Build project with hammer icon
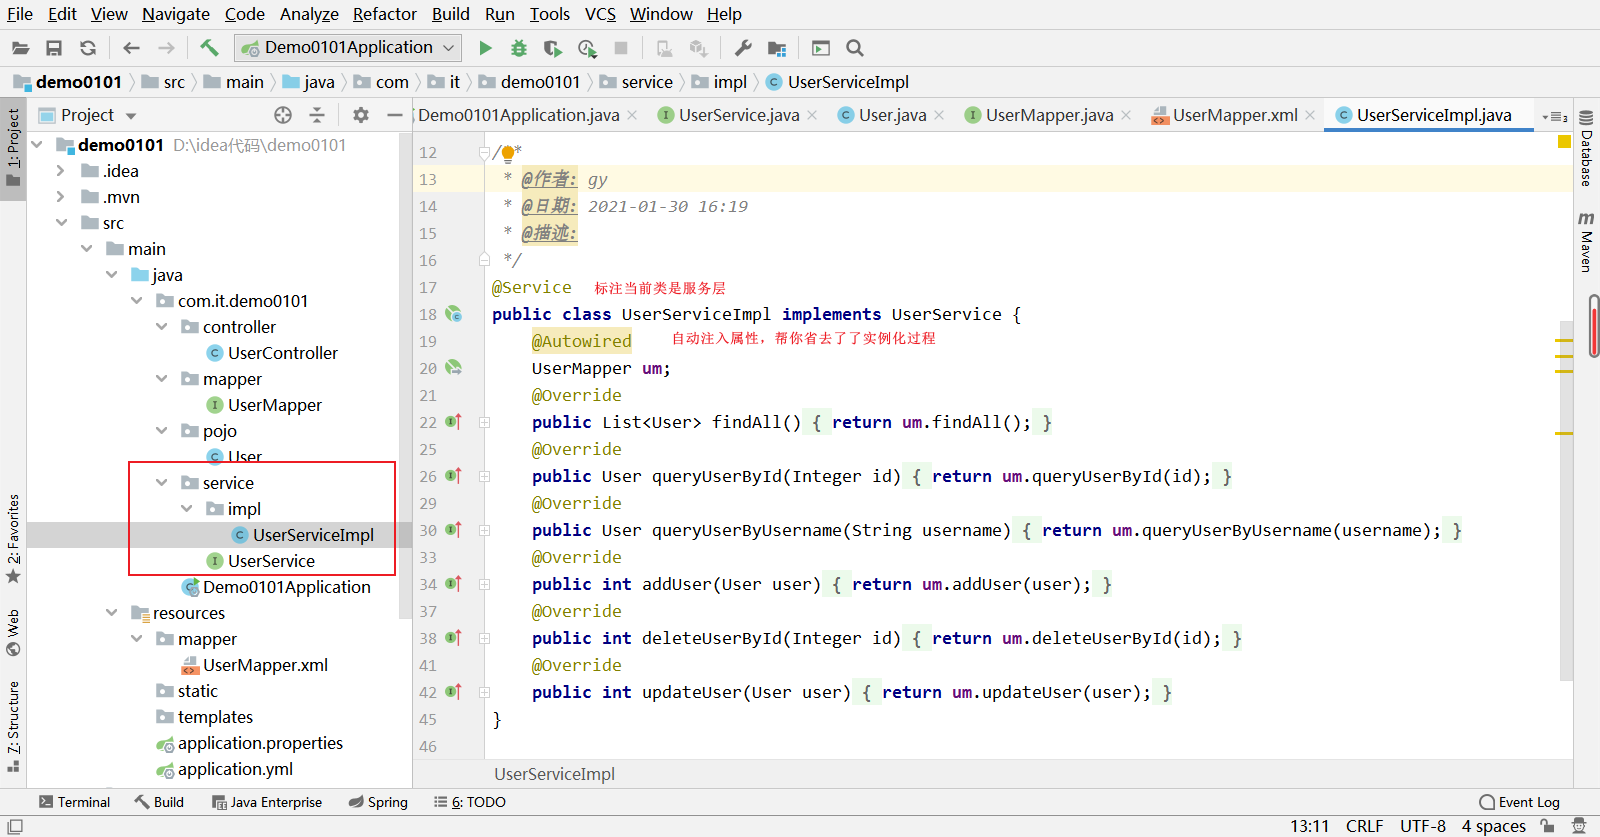Viewport: 1600px width, 837px height. tap(209, 48)
